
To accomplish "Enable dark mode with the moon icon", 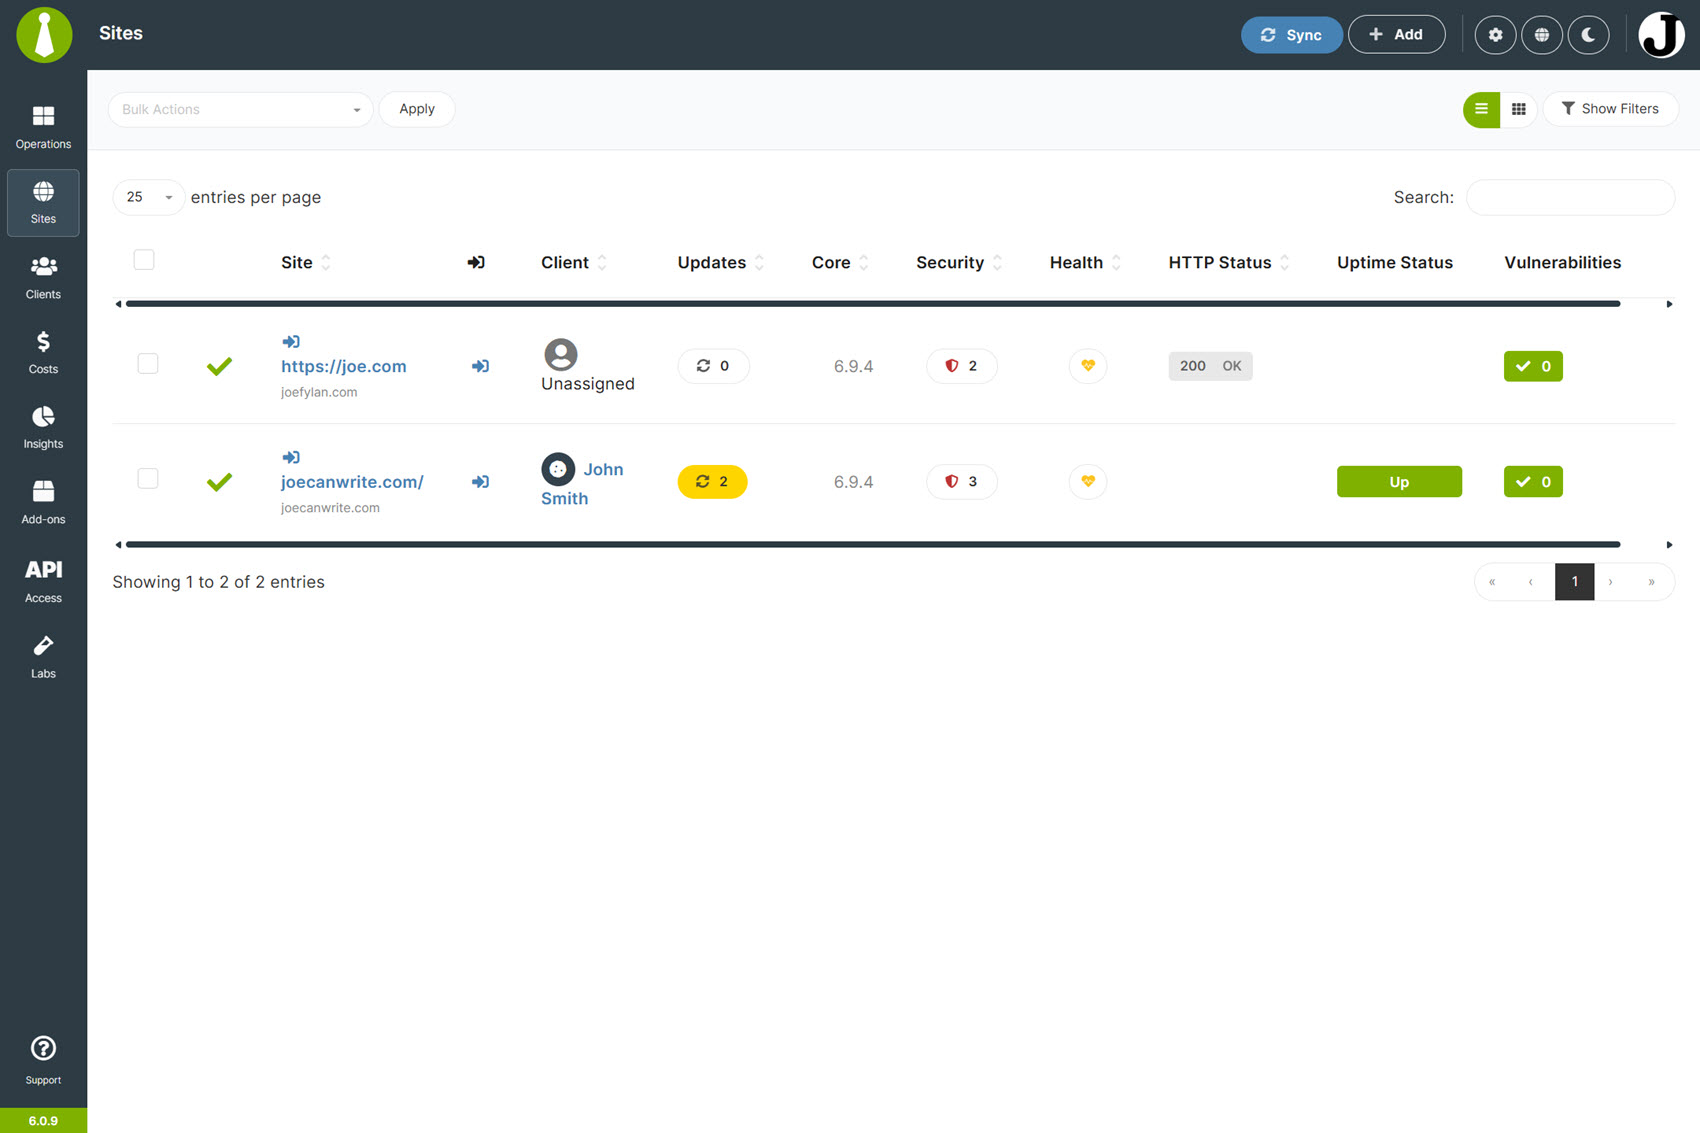I will 1588,34.
